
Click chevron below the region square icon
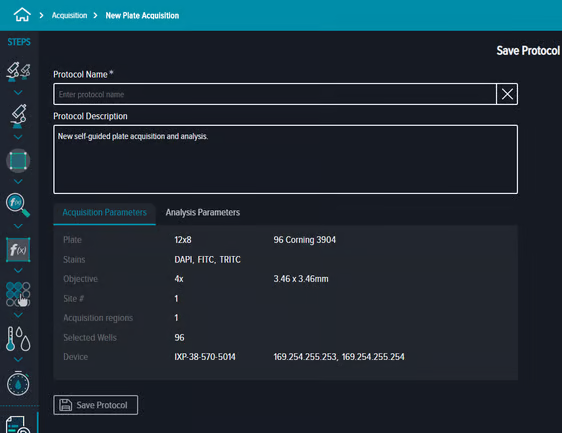click(x=18, y=181)
